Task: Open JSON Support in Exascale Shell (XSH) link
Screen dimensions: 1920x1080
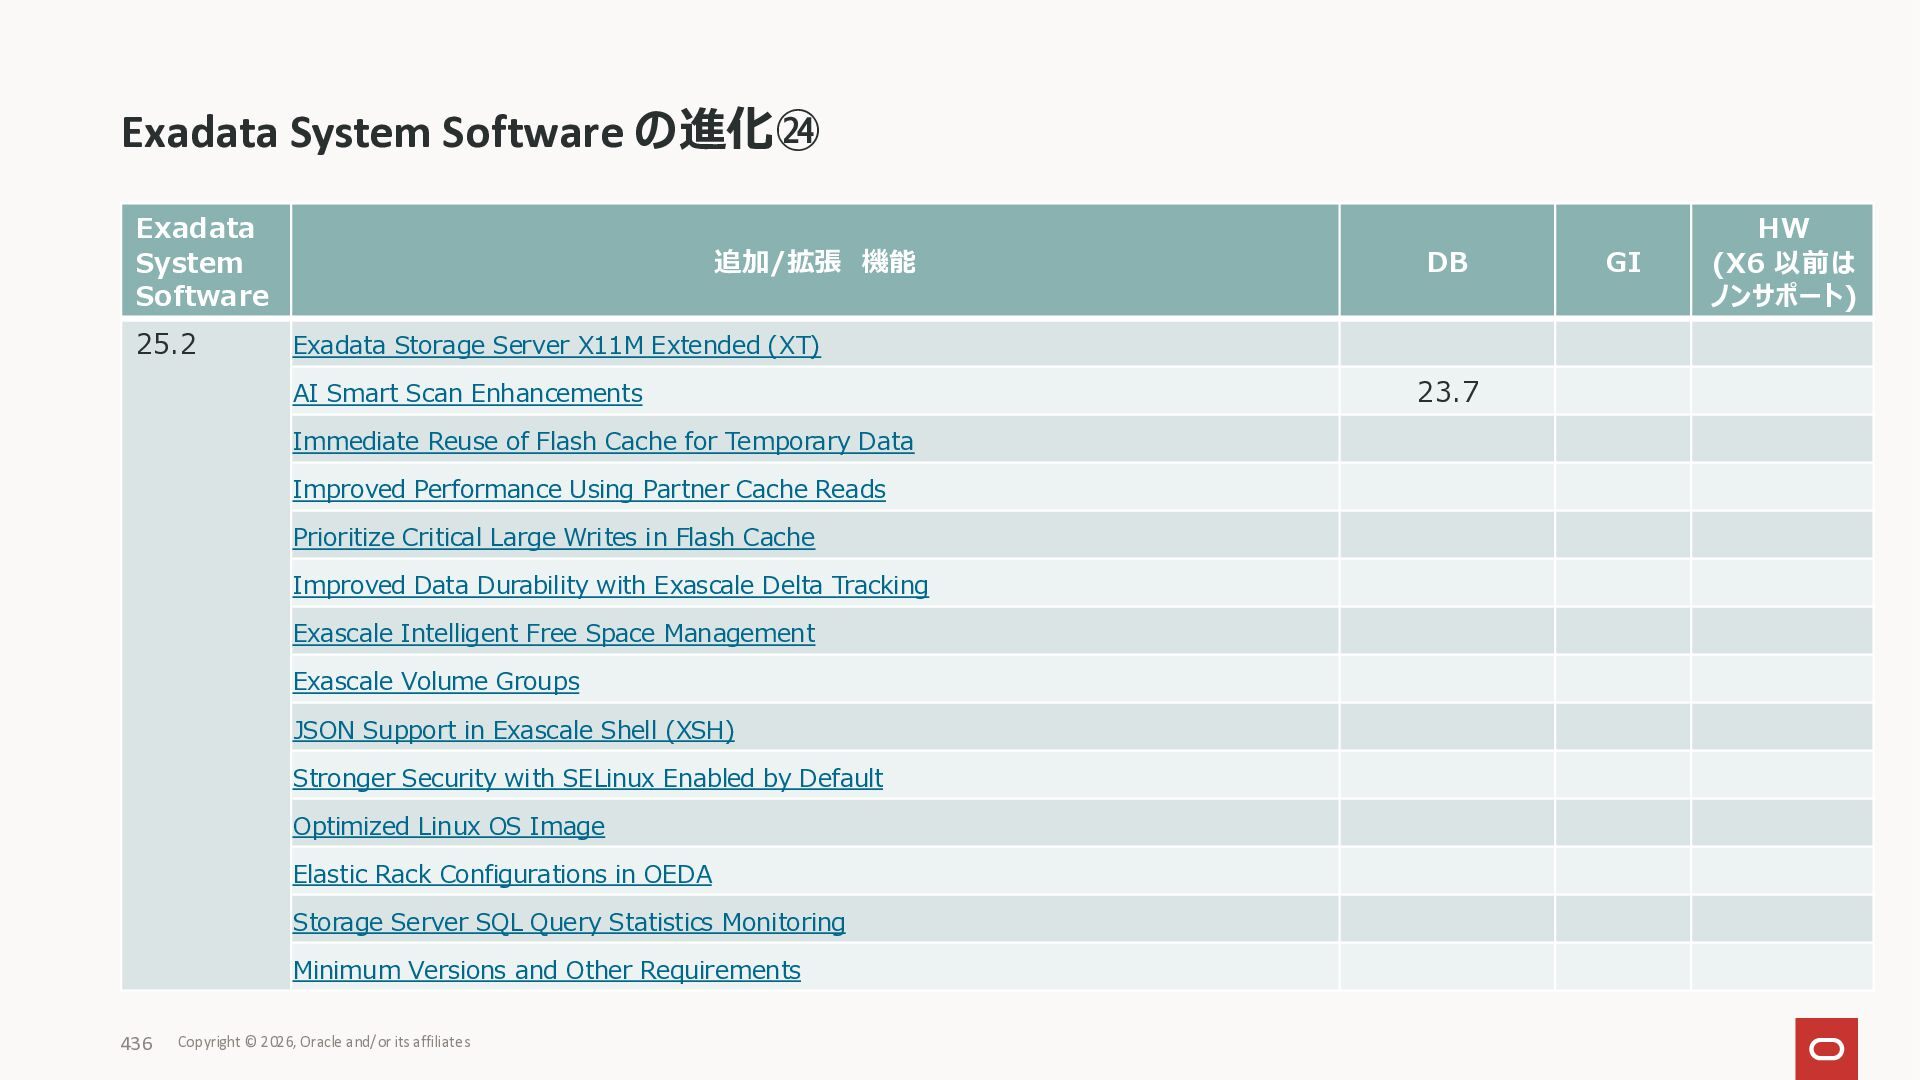Action: tap(513, 730)
